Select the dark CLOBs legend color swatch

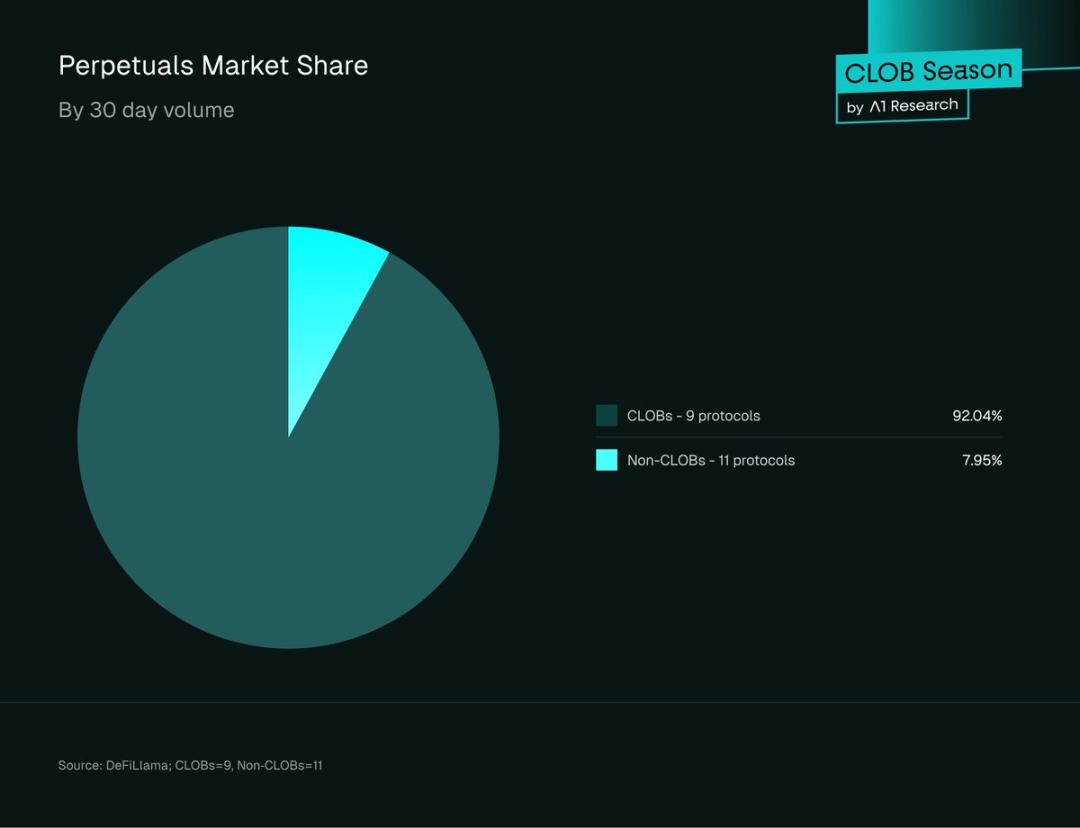pyautogui.click(x=606, y=416)
